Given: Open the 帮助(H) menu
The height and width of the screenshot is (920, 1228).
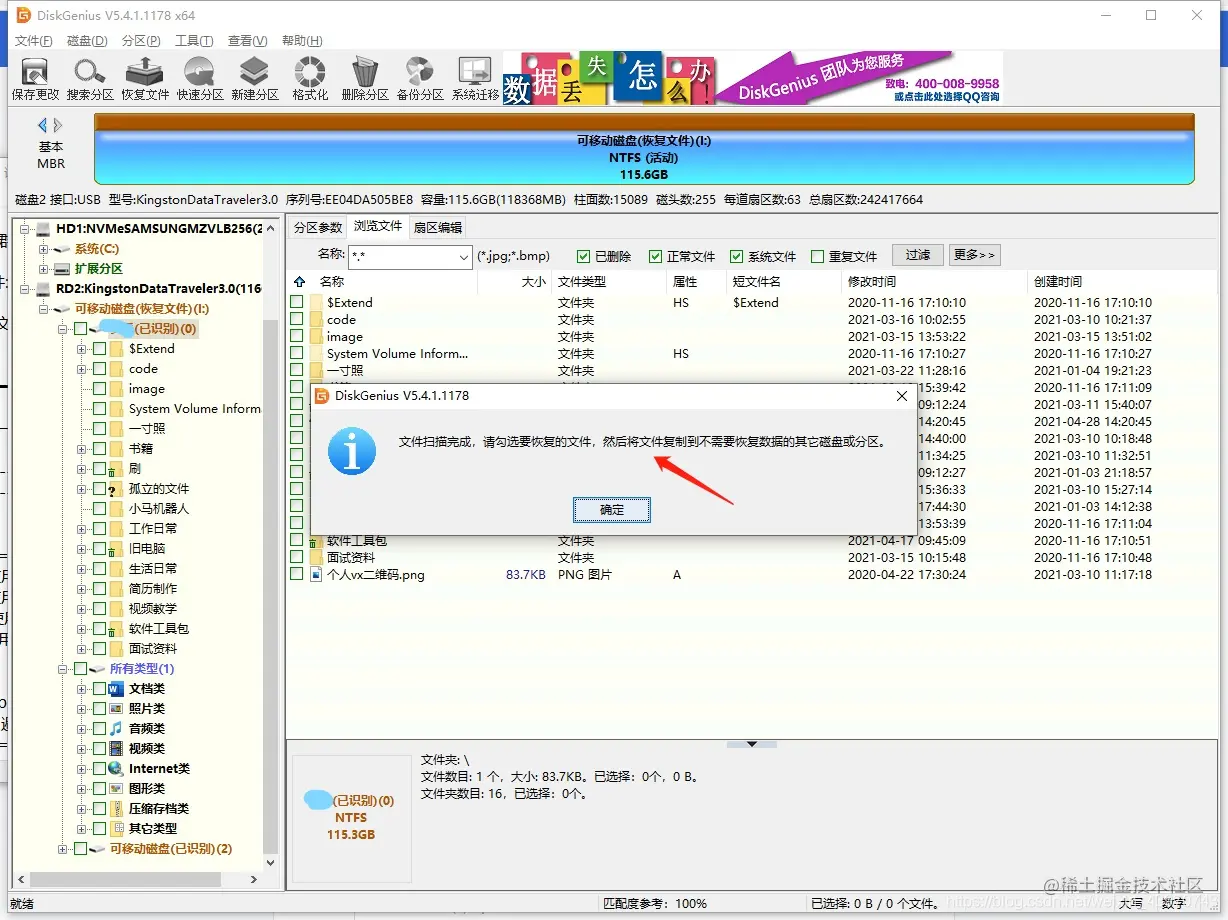Looking at the screenshot, I should (302, 41).
